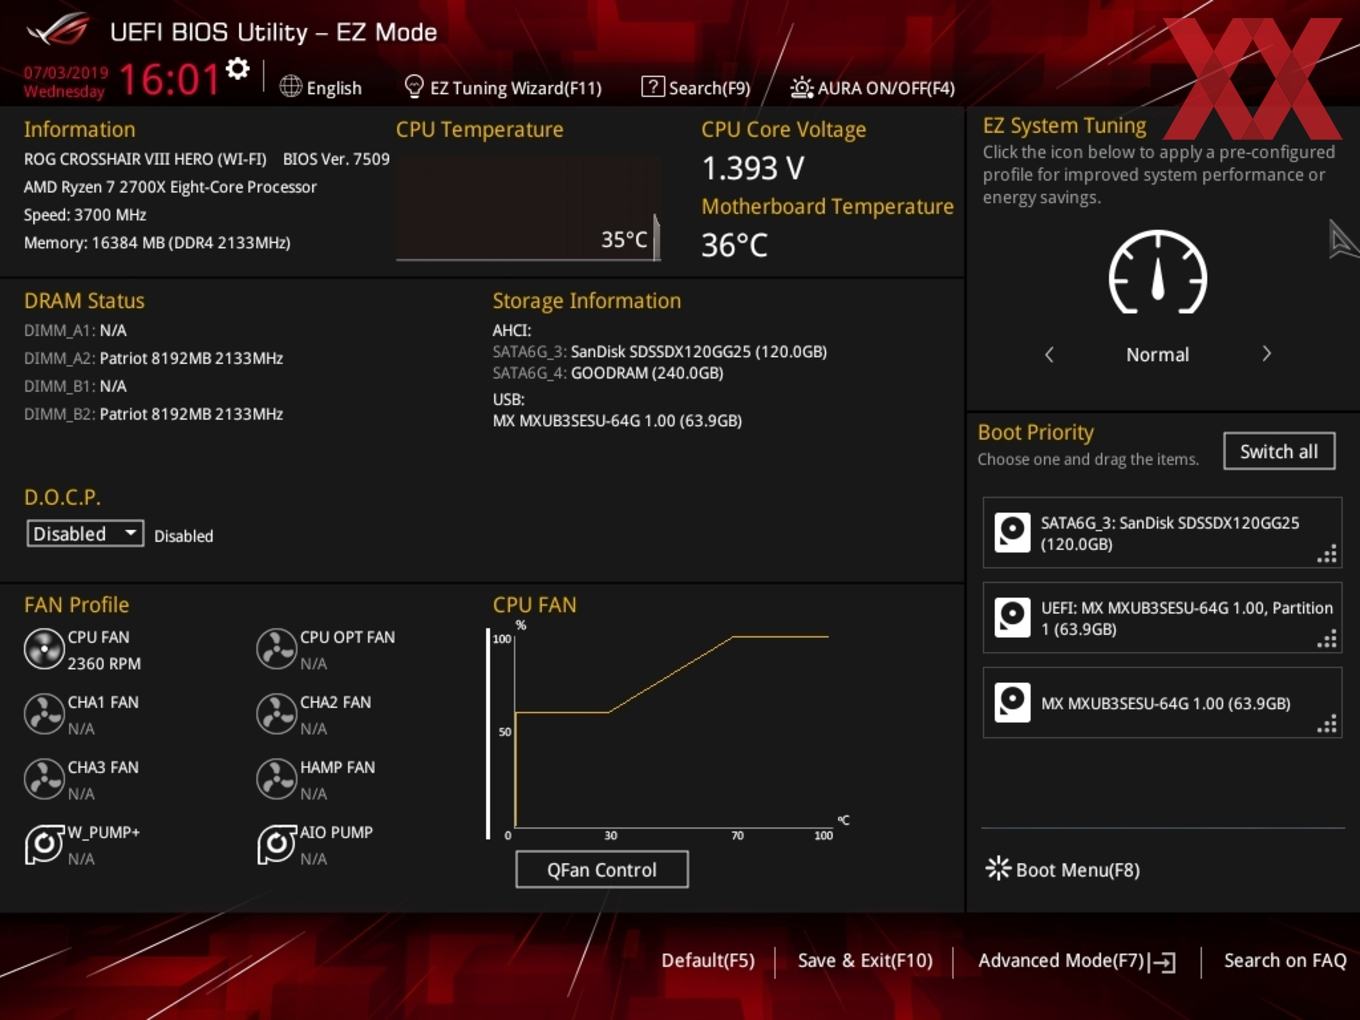Screen dimensions: 1360x1020
Task: Select the English language option
Action: pos(334,88)
